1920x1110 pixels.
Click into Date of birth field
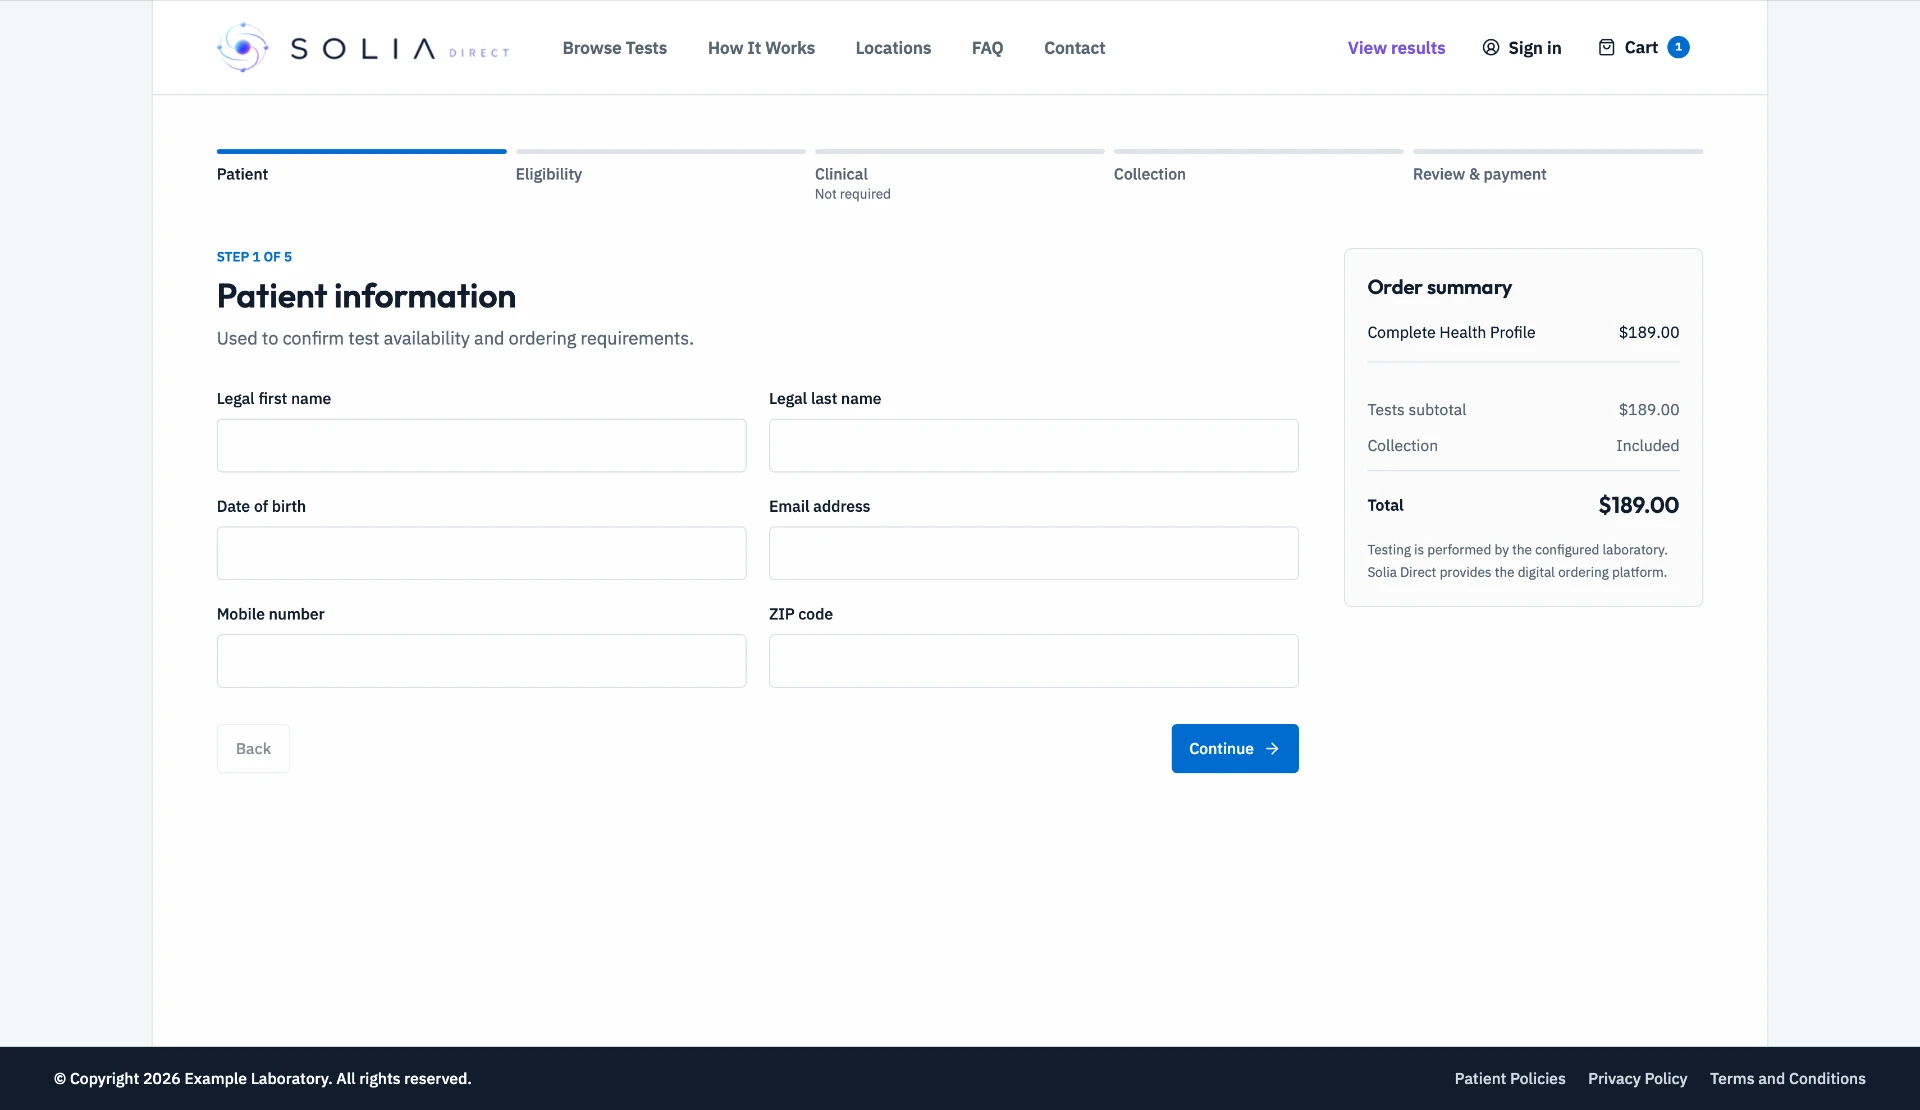click(x=481, y=553)
